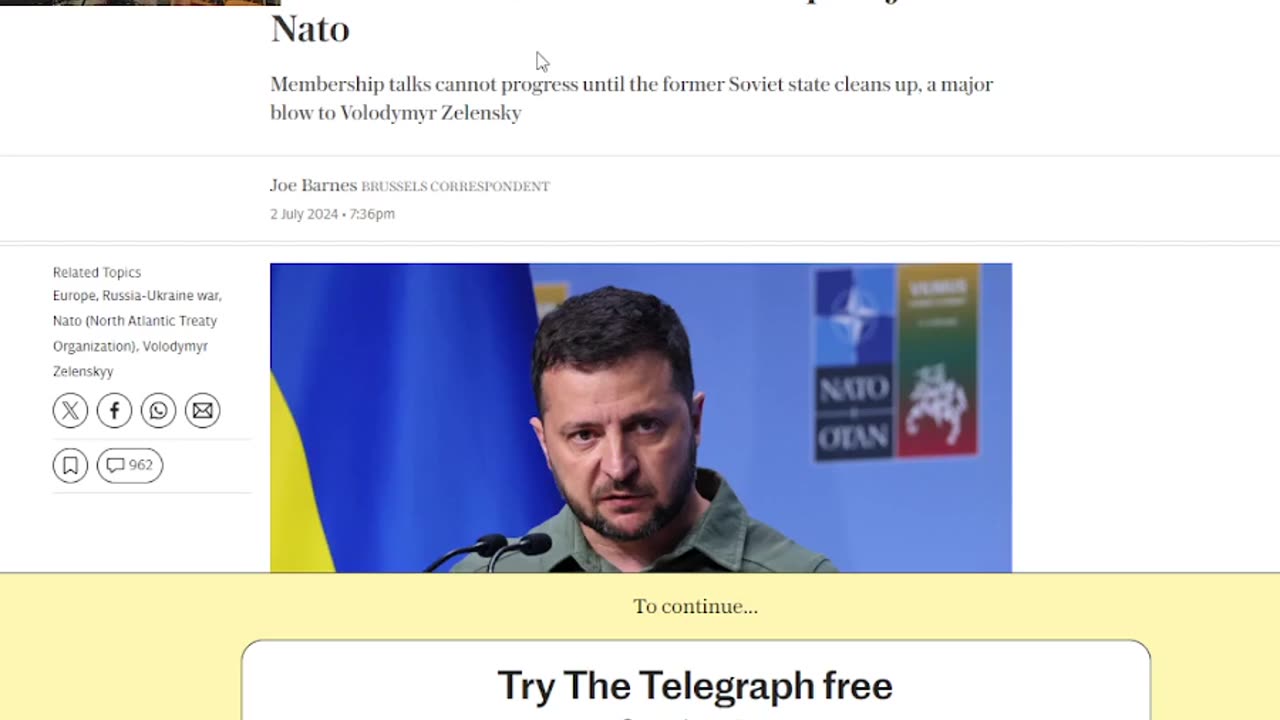The width and height of the screenshot is (1280, 720).
Task: Save article with bookmark icon
Action: coord(70,465)
